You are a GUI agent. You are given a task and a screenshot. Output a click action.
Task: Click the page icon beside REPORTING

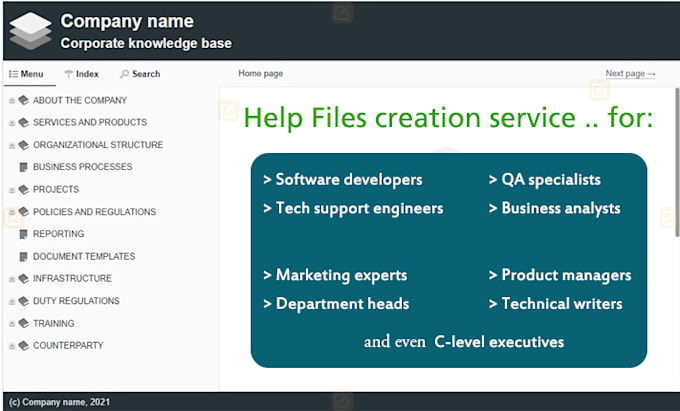click(x=23, y=234)
